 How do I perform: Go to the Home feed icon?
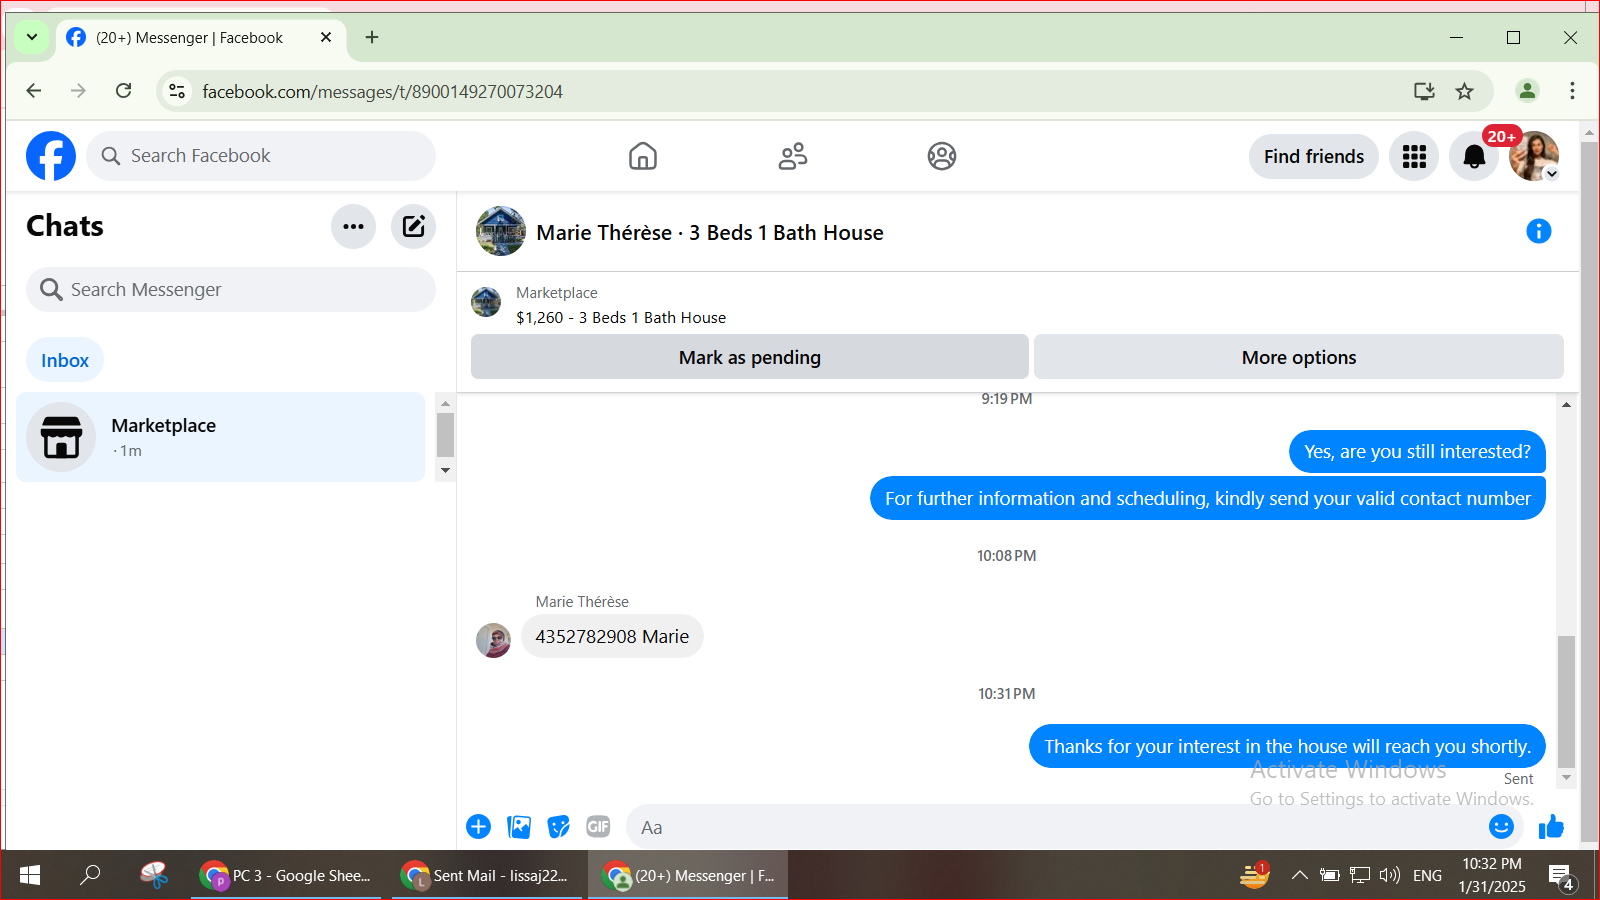click(x=643, y=156)
